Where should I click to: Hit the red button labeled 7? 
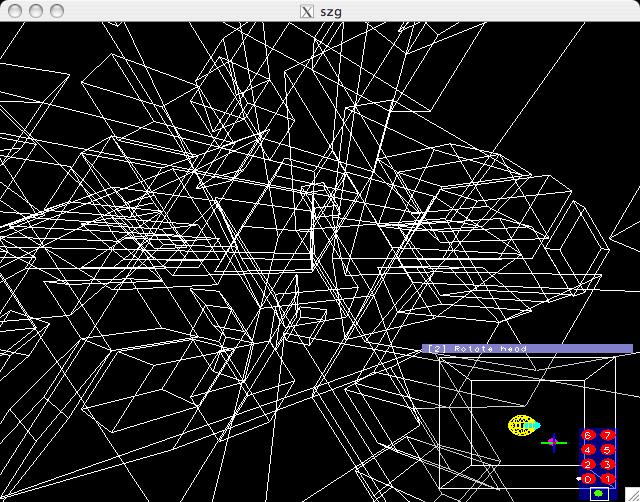pyautogui.click(x=607, y=435)
